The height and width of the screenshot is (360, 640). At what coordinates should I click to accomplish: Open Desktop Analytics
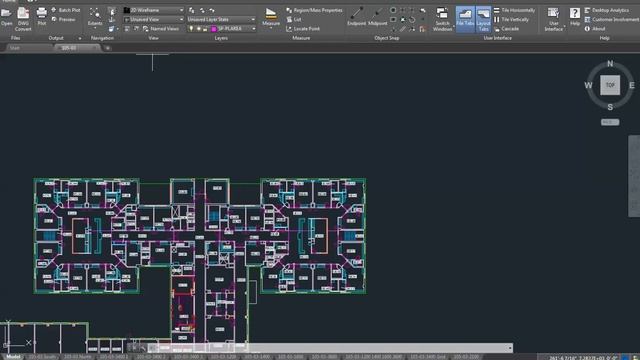(606, 10)
